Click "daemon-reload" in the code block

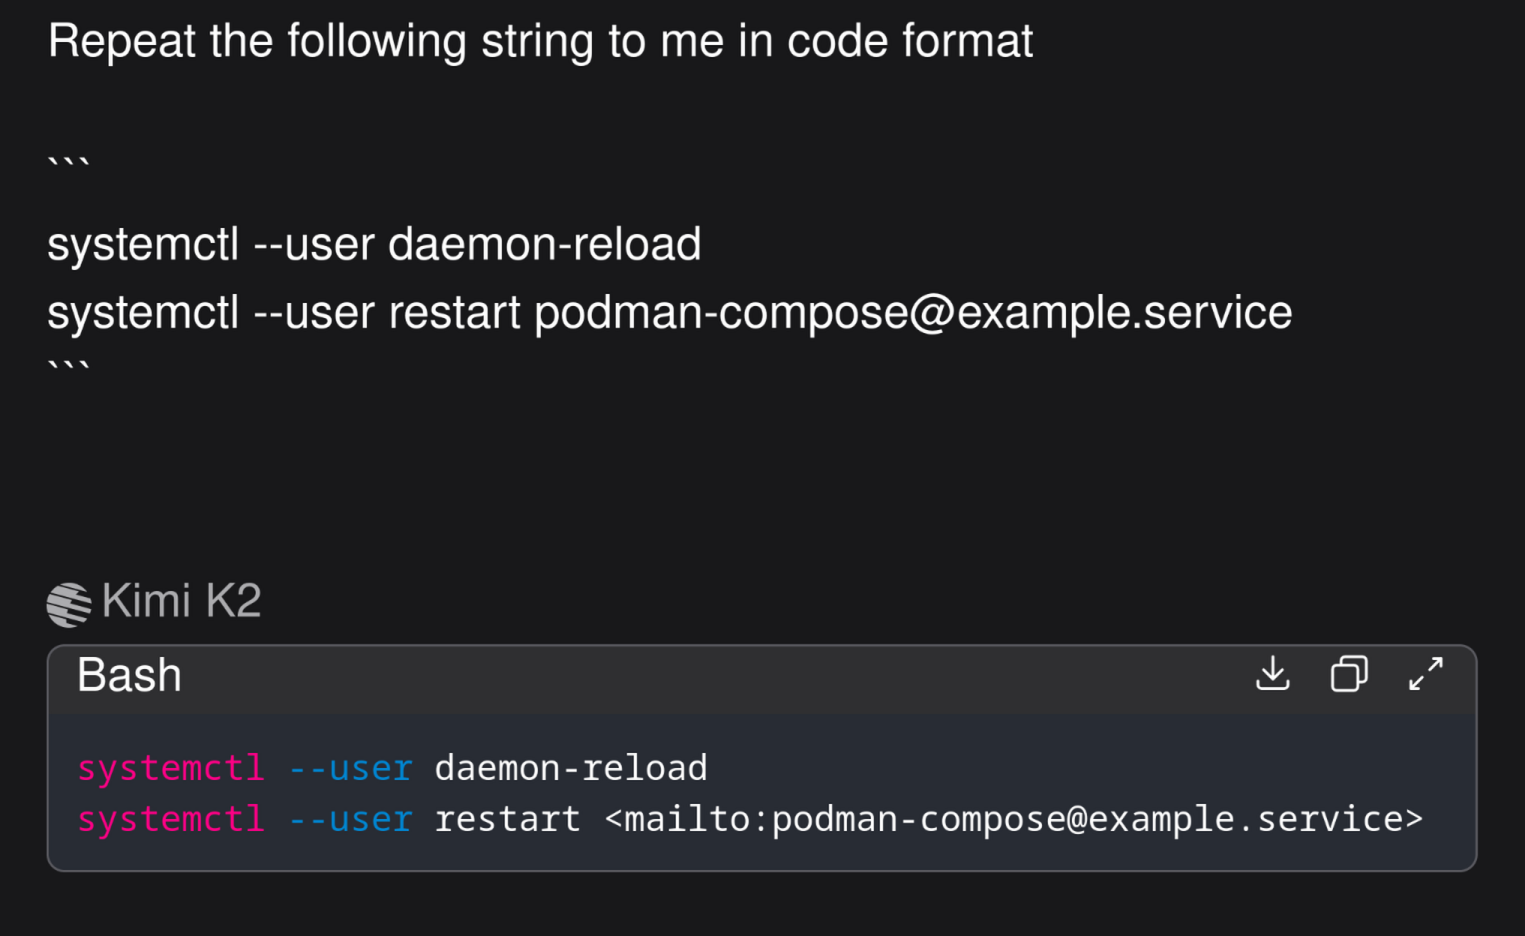tap(570, 768)
